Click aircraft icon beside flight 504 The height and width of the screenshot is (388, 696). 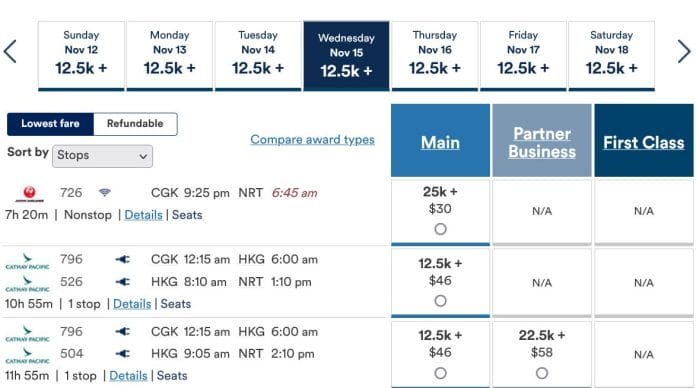tap(123, 353)
